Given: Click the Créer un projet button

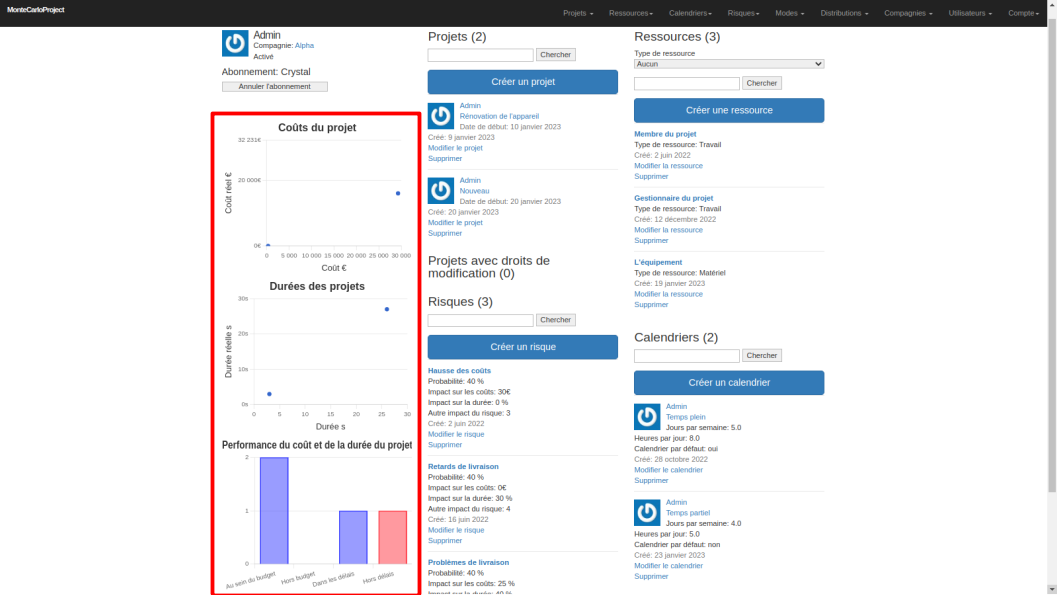Looking at the screenshot, I should [x=523, y=82].
